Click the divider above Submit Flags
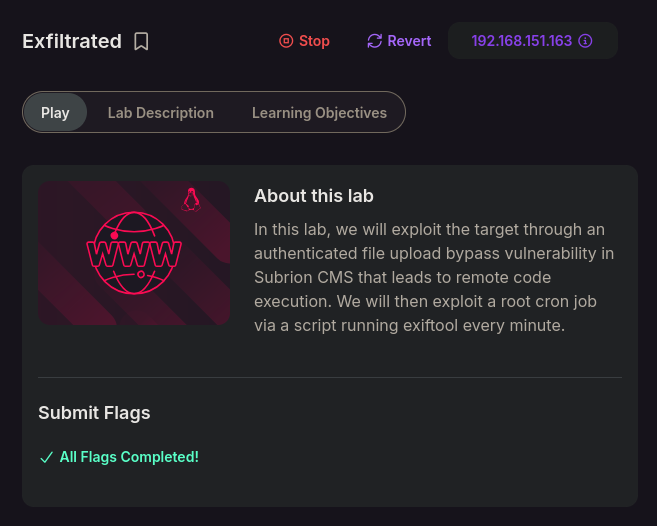657x526 pixels. [x=329, y=377]
